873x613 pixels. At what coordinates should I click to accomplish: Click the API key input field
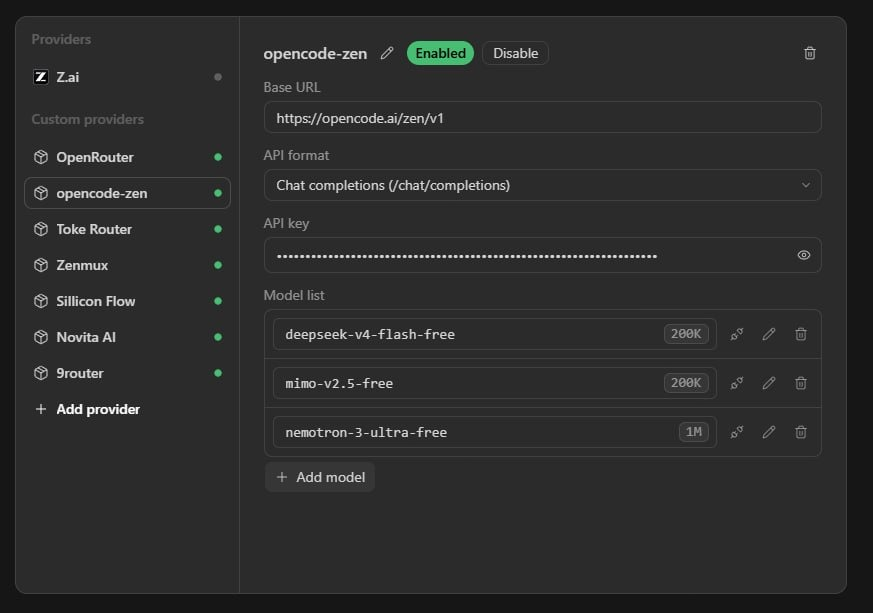tap(543, 255)
